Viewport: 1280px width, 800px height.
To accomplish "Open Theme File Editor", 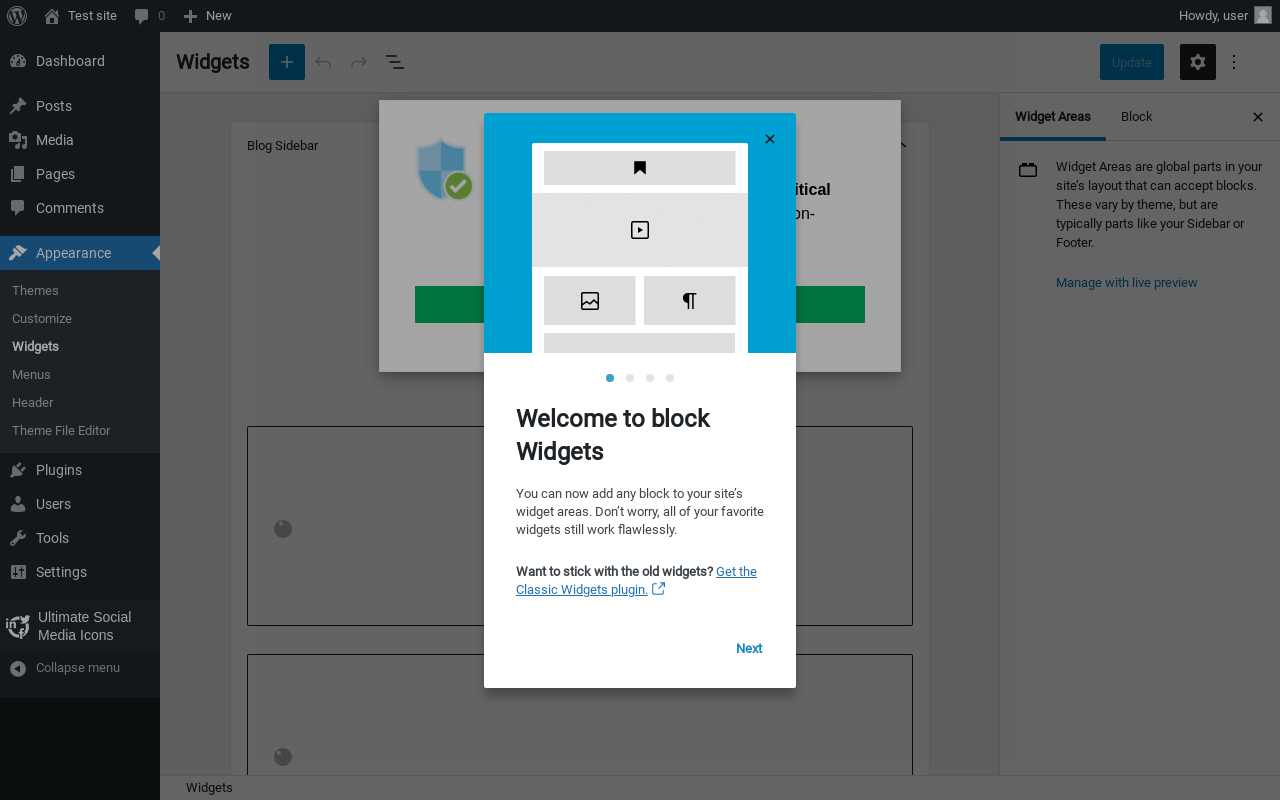I will [x=61, y=431].
